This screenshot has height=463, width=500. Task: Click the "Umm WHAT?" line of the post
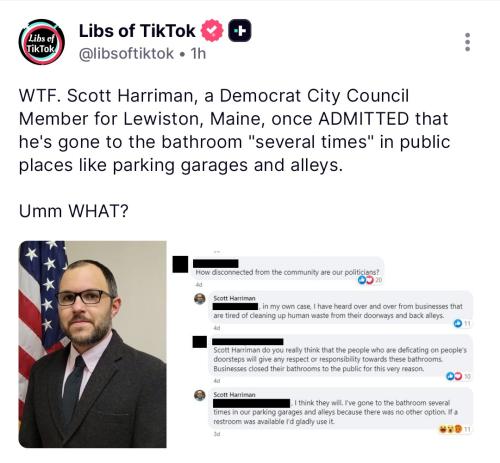pos(74,211)
